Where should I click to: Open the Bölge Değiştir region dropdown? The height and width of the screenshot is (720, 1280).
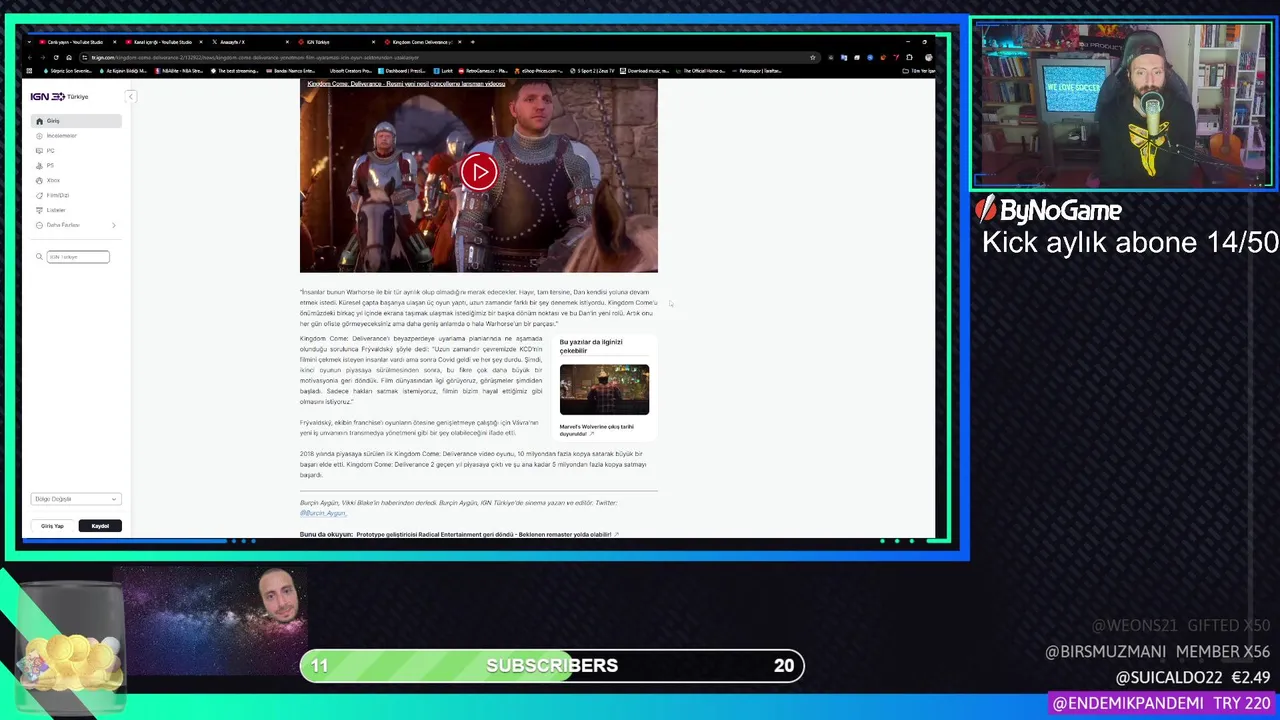click(x=75, y=499)
